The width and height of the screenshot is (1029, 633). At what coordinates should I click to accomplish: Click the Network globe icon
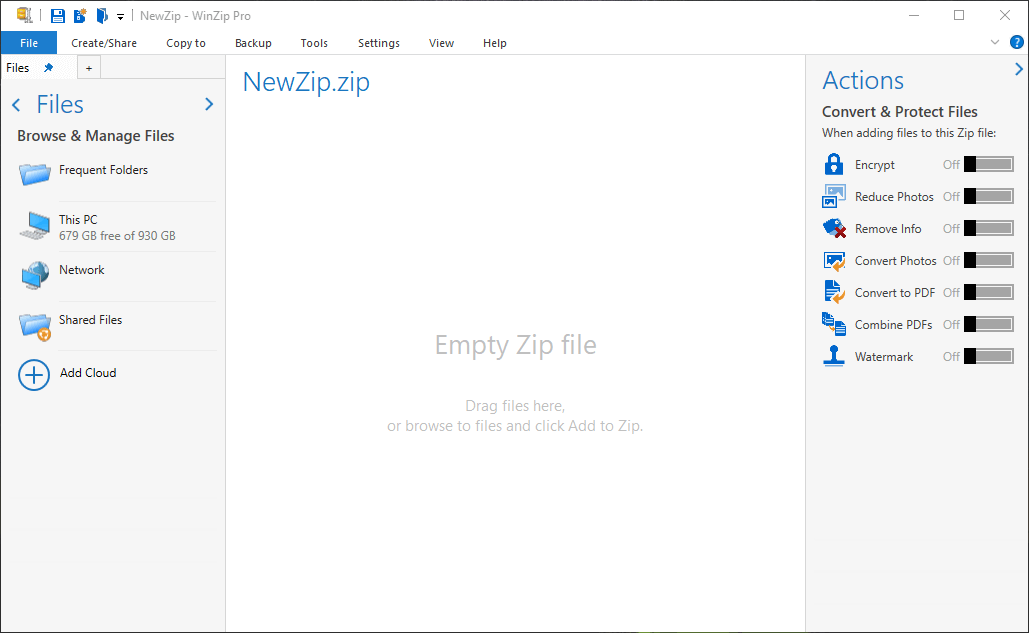(35, 276)
